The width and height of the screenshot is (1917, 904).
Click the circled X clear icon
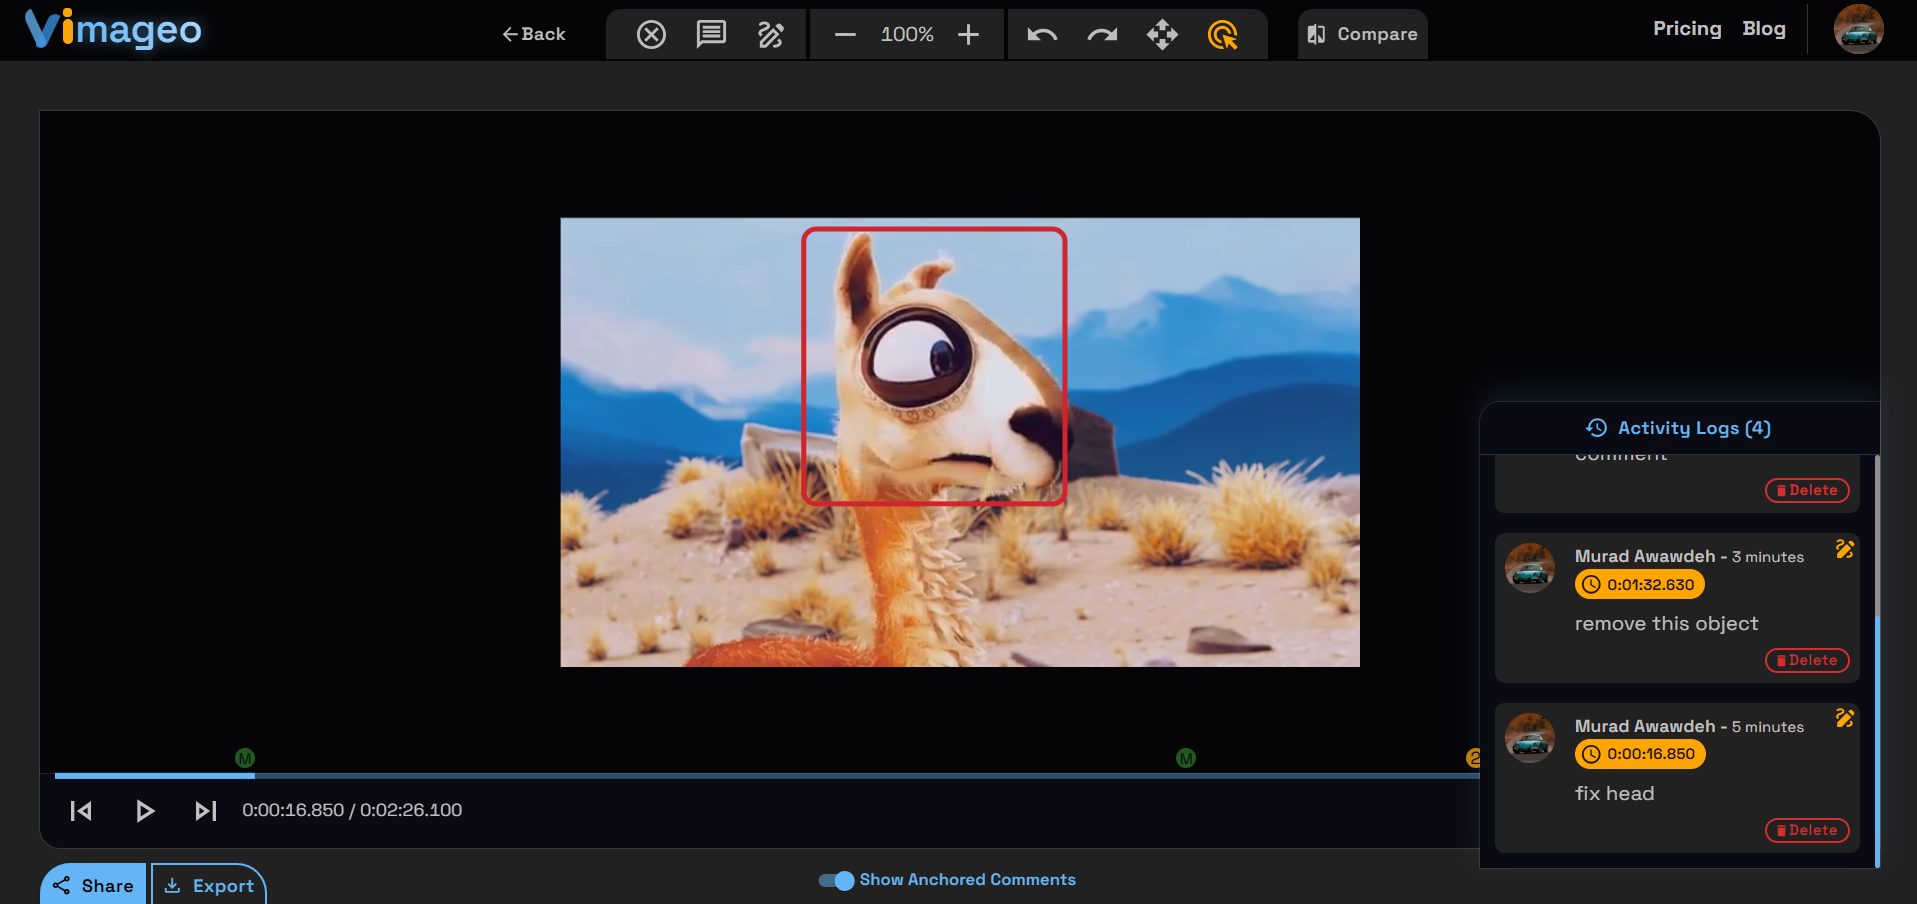pyautogui.click(x=651, y=35)
